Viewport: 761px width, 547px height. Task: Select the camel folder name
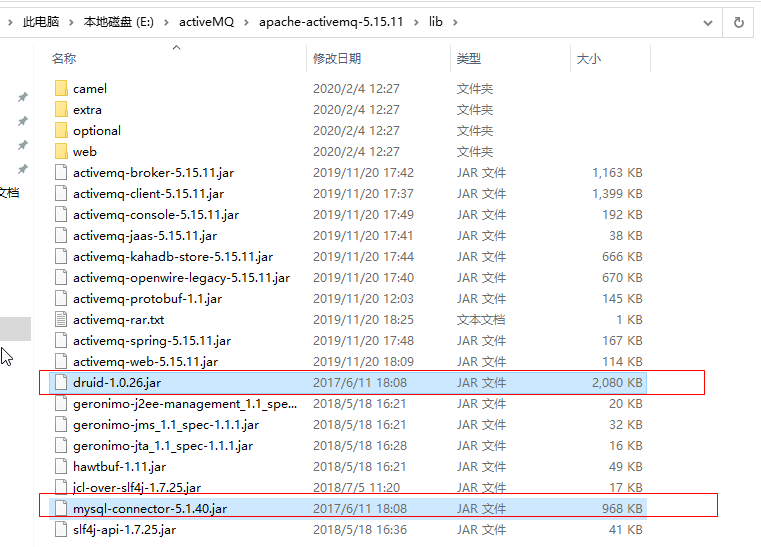click(90, 89)
